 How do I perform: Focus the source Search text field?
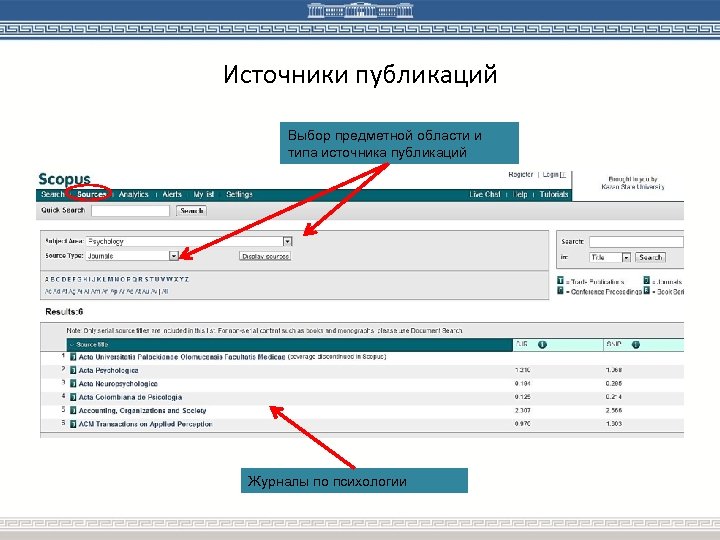[x=636, y=242]
